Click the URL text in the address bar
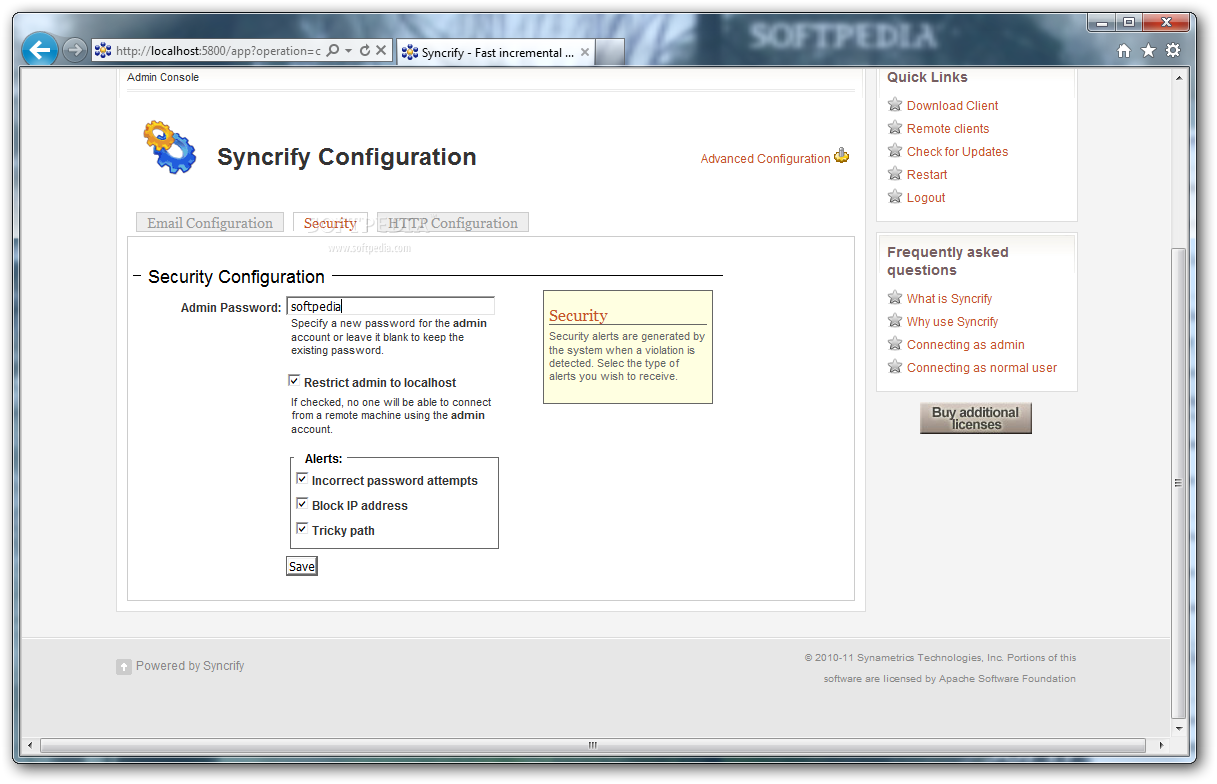The height and width of the screenshot is (784, 1217). (218, 50)
